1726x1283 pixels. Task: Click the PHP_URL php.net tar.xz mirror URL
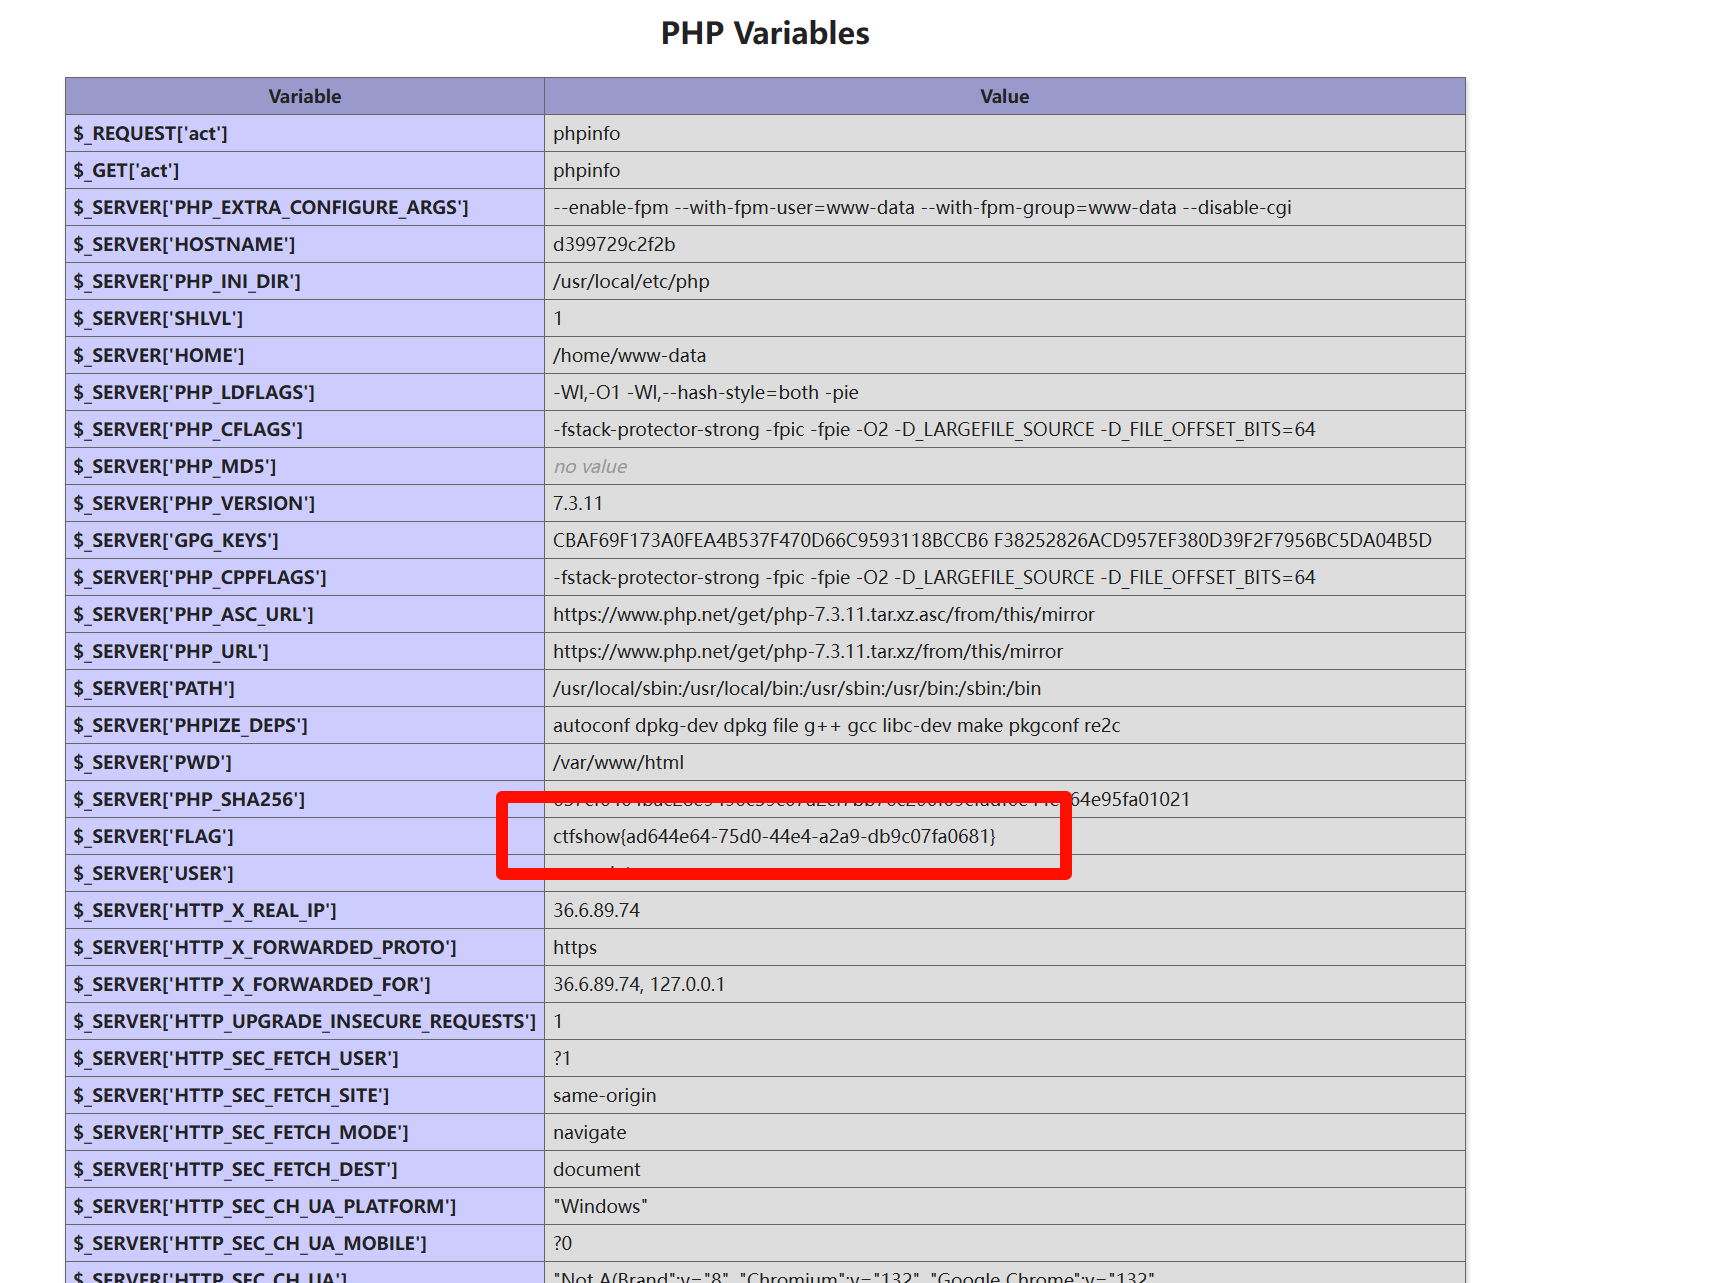[807, 652]
